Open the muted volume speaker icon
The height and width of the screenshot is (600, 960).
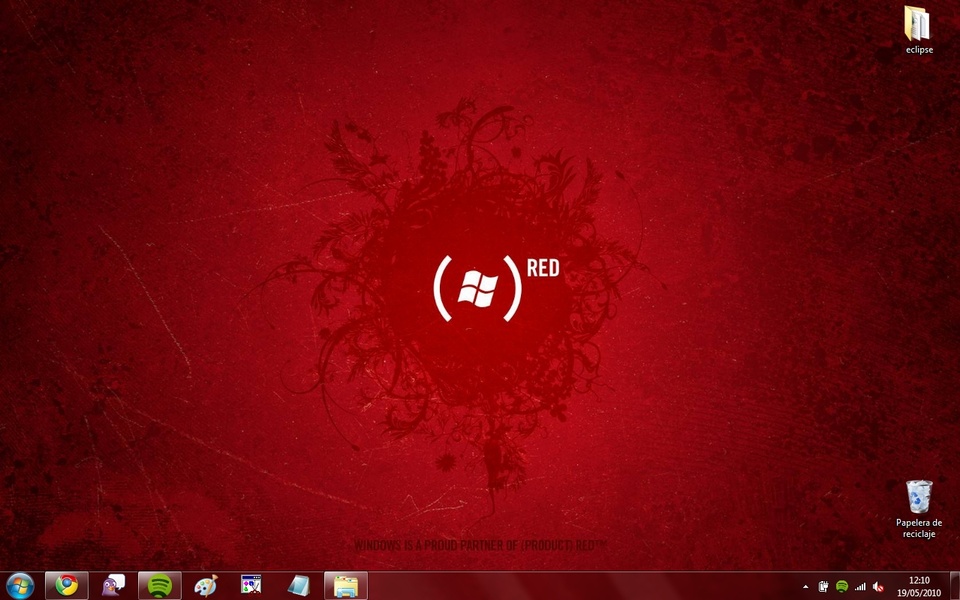click(x=879, y=587)
